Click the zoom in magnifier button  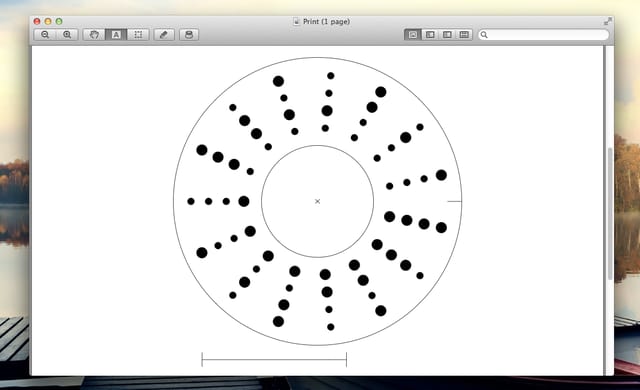pyautogui.click(x=67, y=35)
